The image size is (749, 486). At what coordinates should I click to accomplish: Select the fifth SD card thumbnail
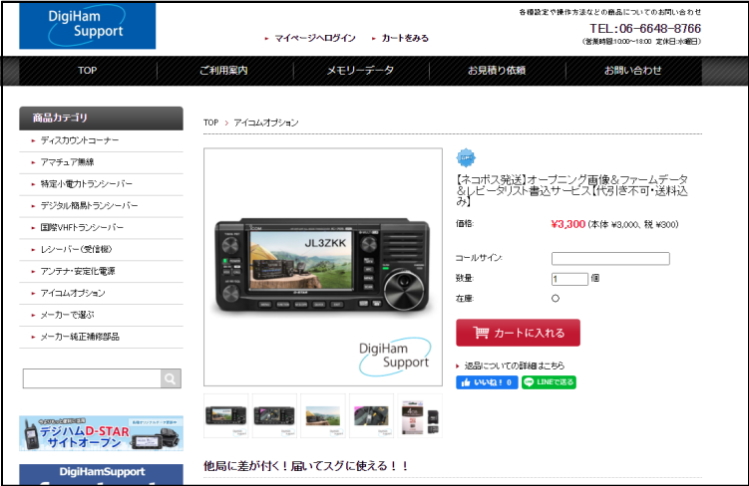(420, 416)
